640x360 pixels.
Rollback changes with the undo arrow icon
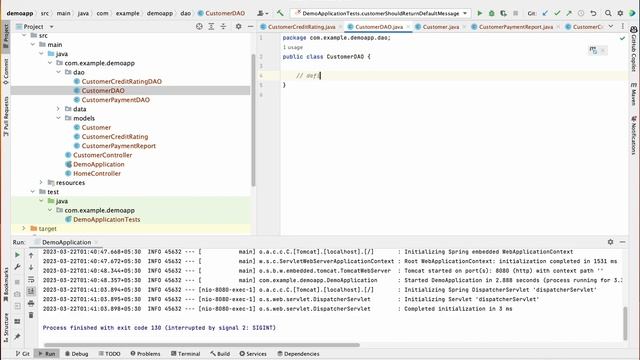(x=593, y=13)
